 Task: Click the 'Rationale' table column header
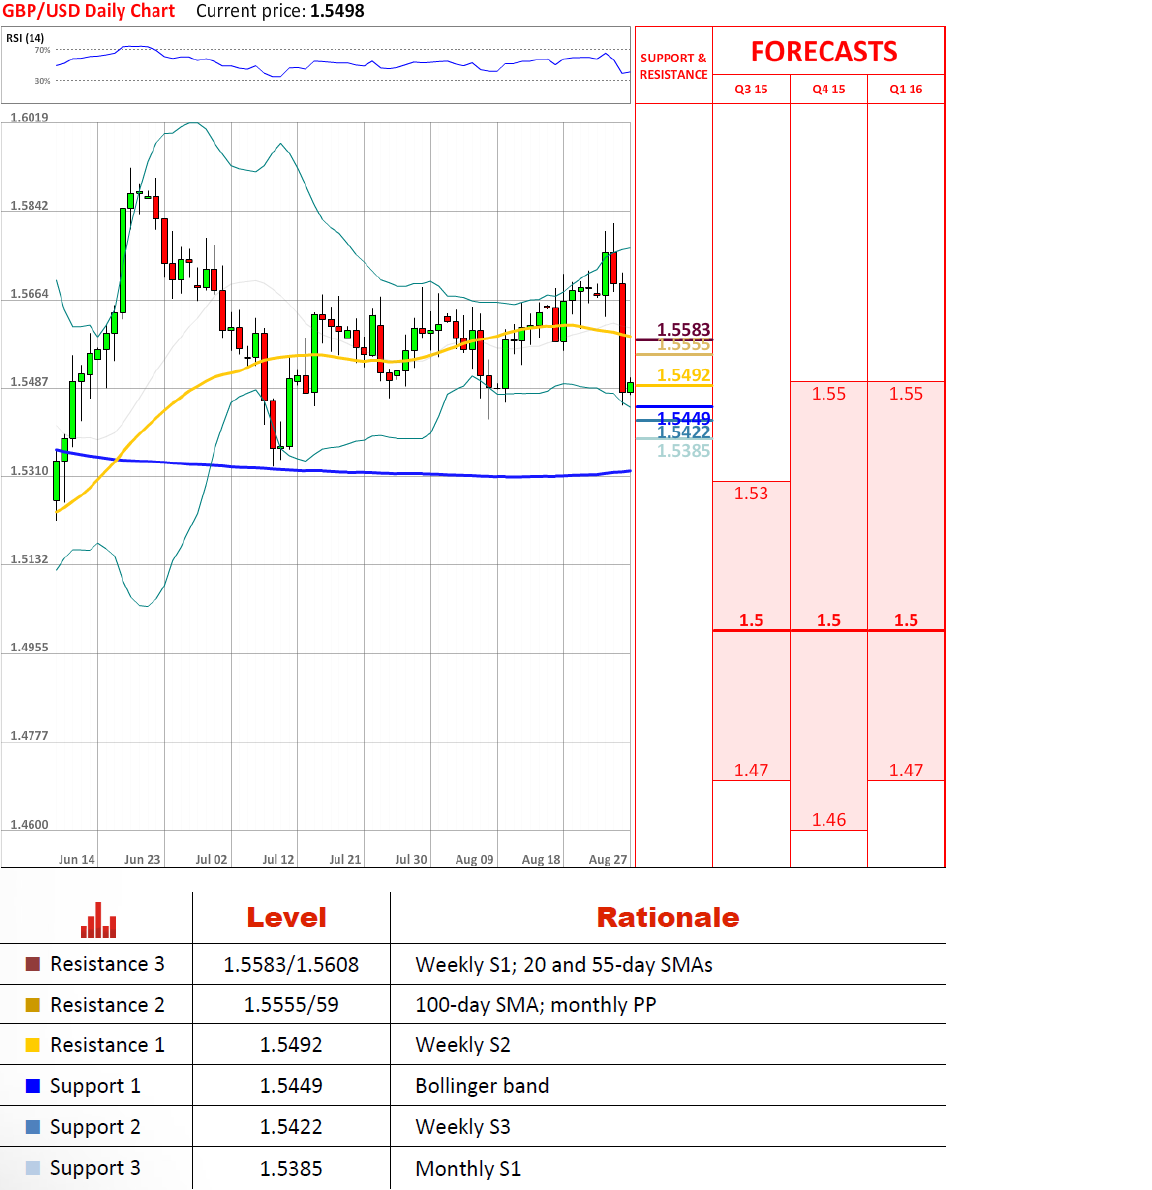point(668,918)
